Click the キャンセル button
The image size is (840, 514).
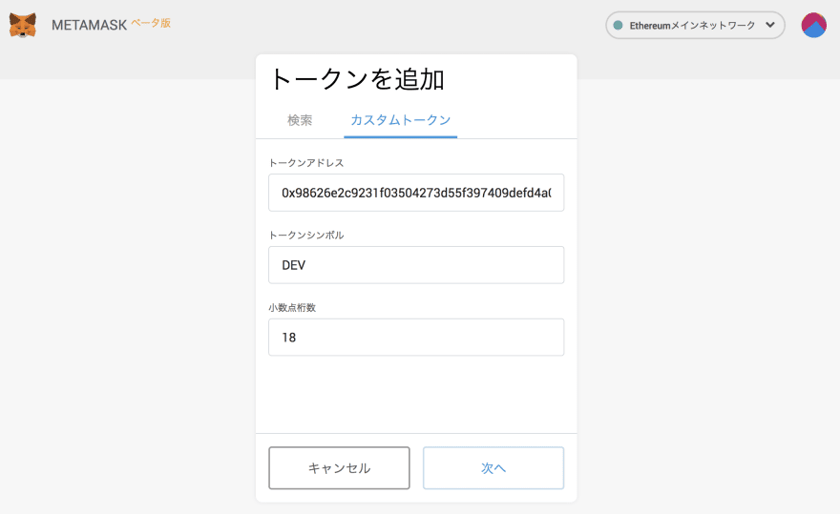click(339, 468)
